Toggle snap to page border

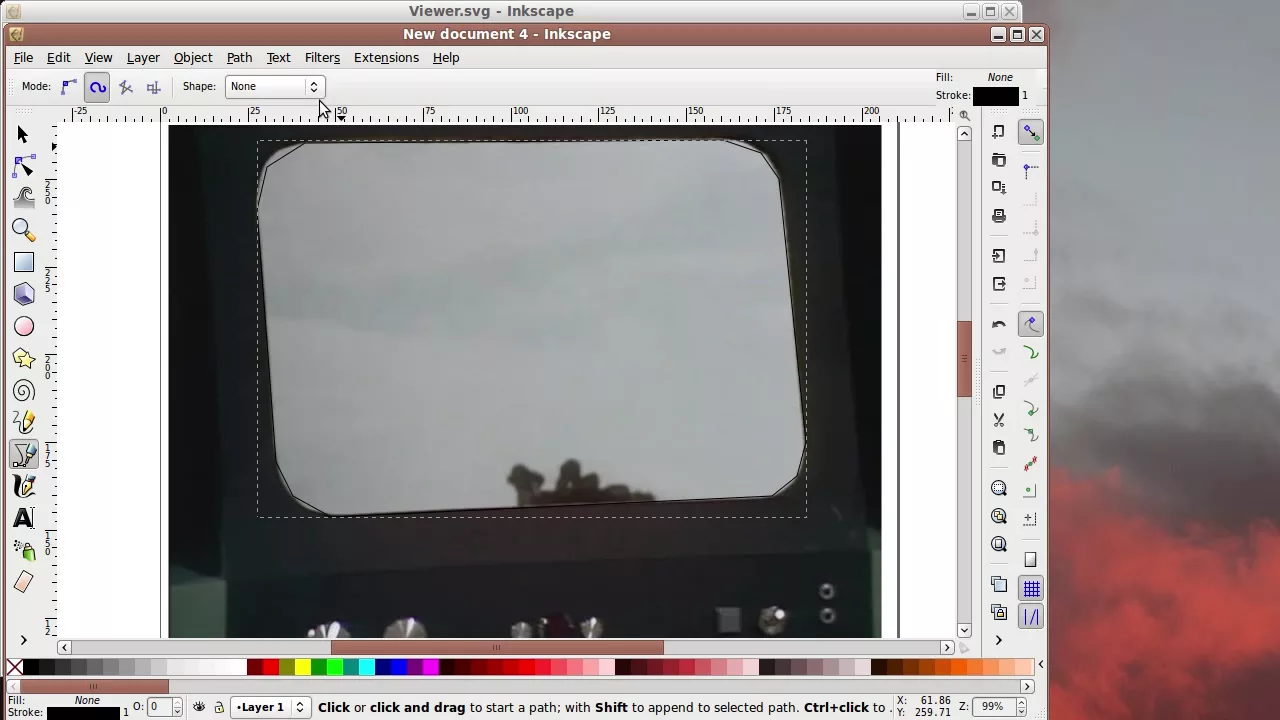point(1031,560)
